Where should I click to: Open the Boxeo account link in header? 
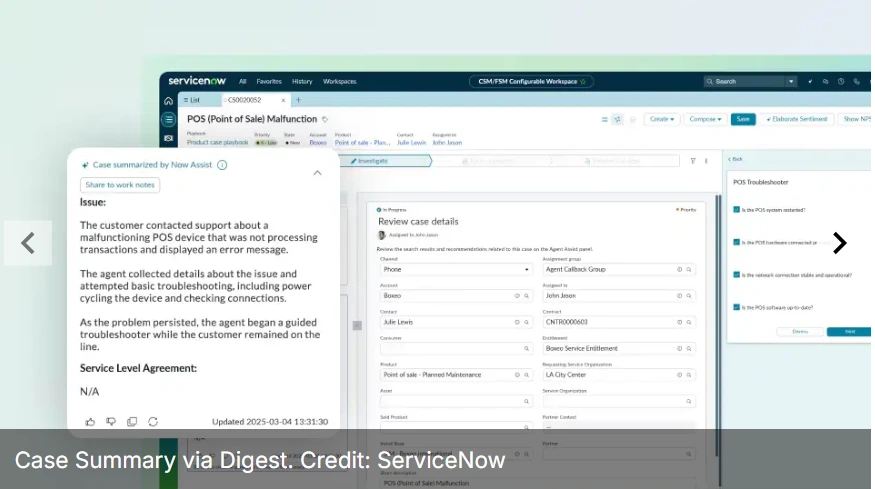[x=318, y=143]
